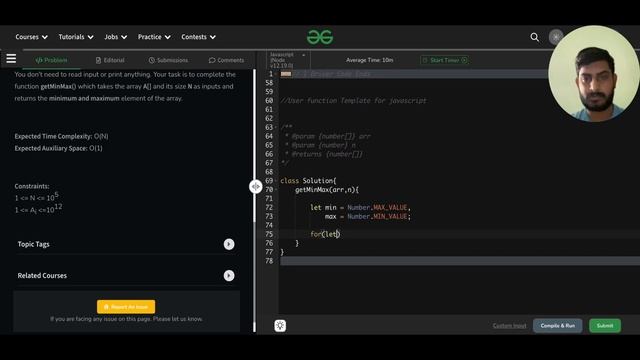Open the Jobs dropdown menu

point(116,37)
